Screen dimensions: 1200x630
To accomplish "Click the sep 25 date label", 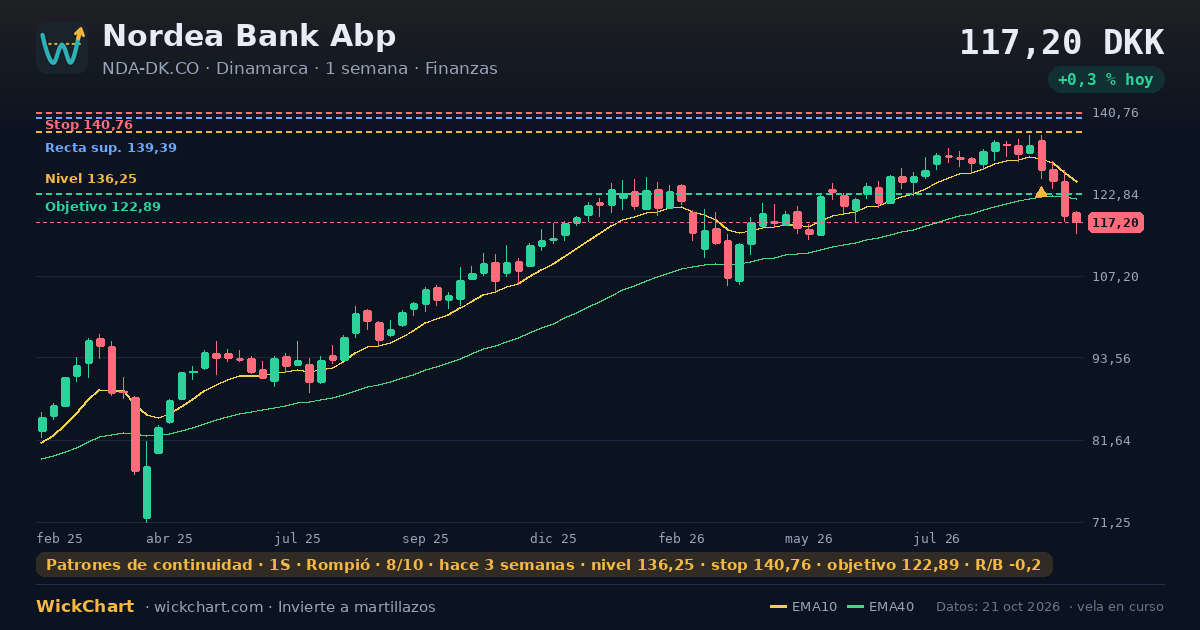I will (426, 538).
